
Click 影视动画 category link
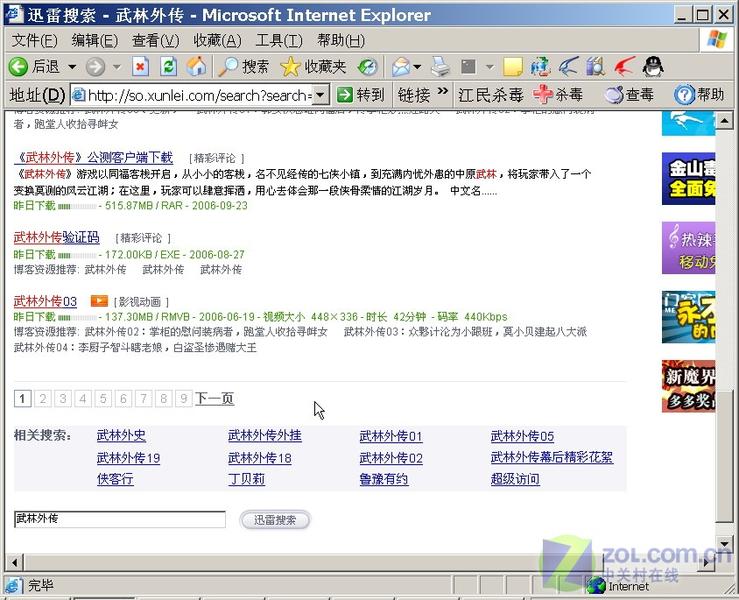(x=140, y=302)
